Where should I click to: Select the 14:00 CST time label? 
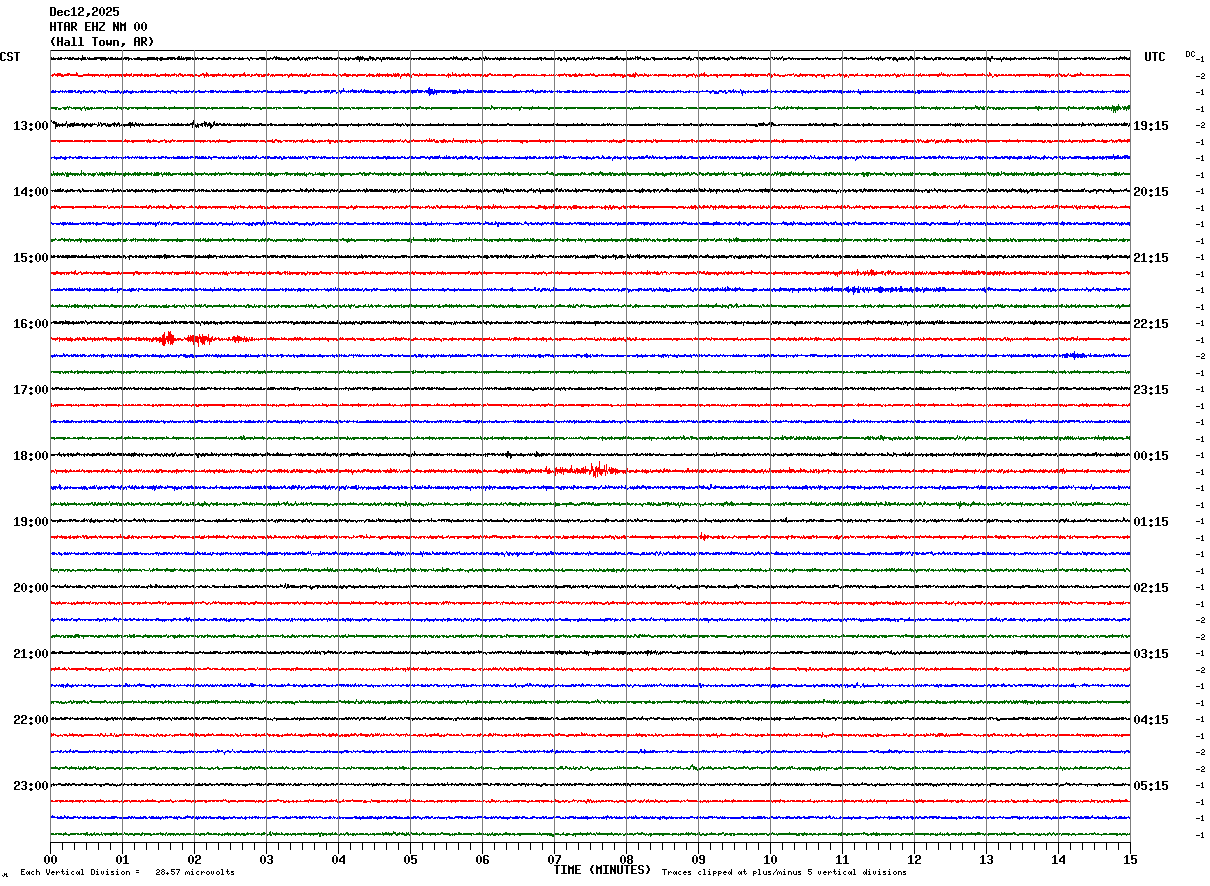[x=31, y=192]
